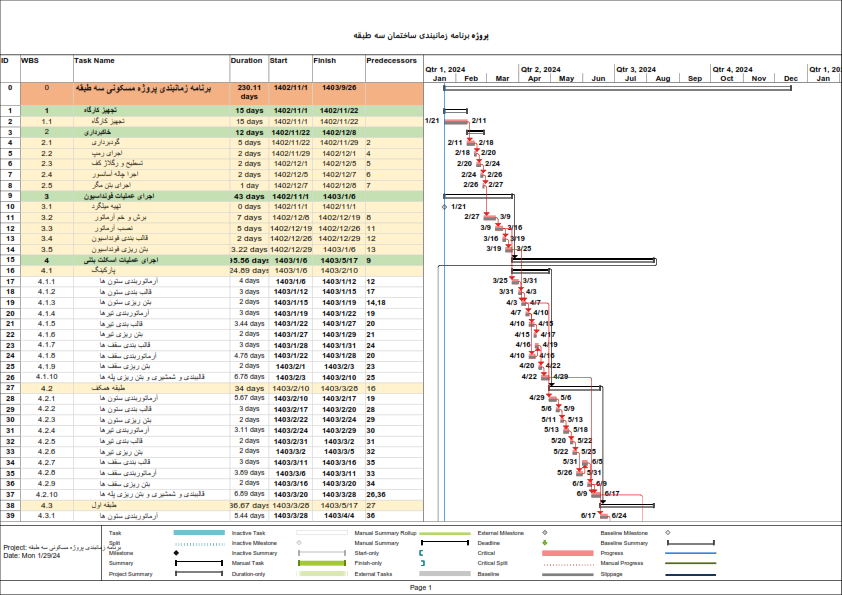842x595 pixels.
Task: Click the 230.11 days duration cell
Action: (x=249, y=91)
